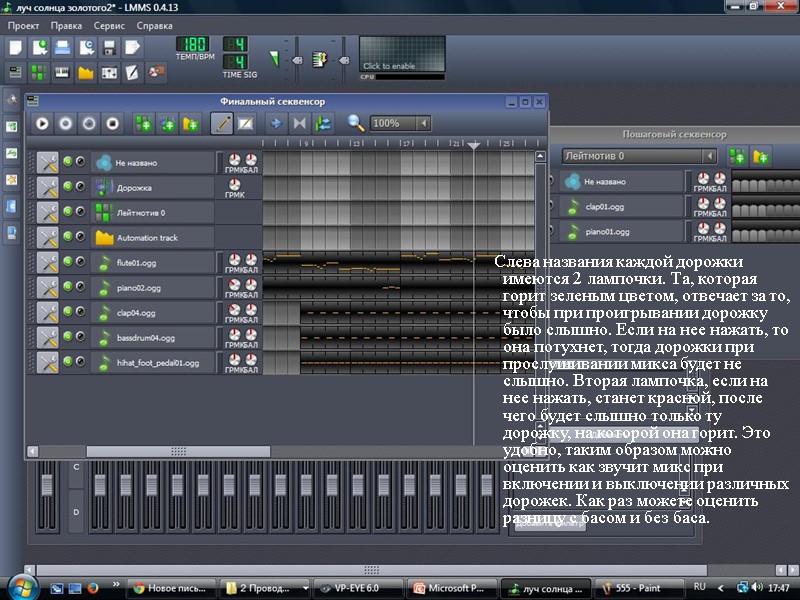
Task: Click the flute01.ogg track name button
Action: tap(153, 263)
